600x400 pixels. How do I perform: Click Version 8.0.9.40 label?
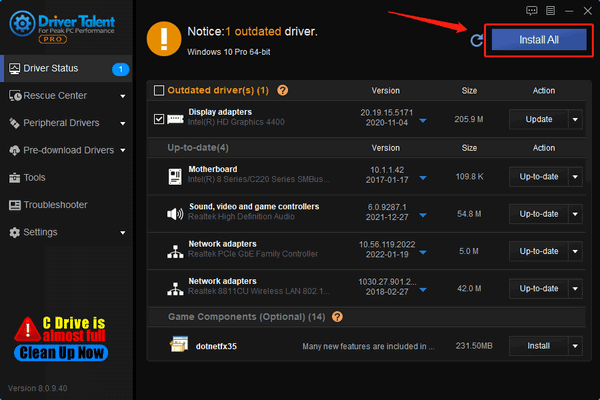click(38, 388)
